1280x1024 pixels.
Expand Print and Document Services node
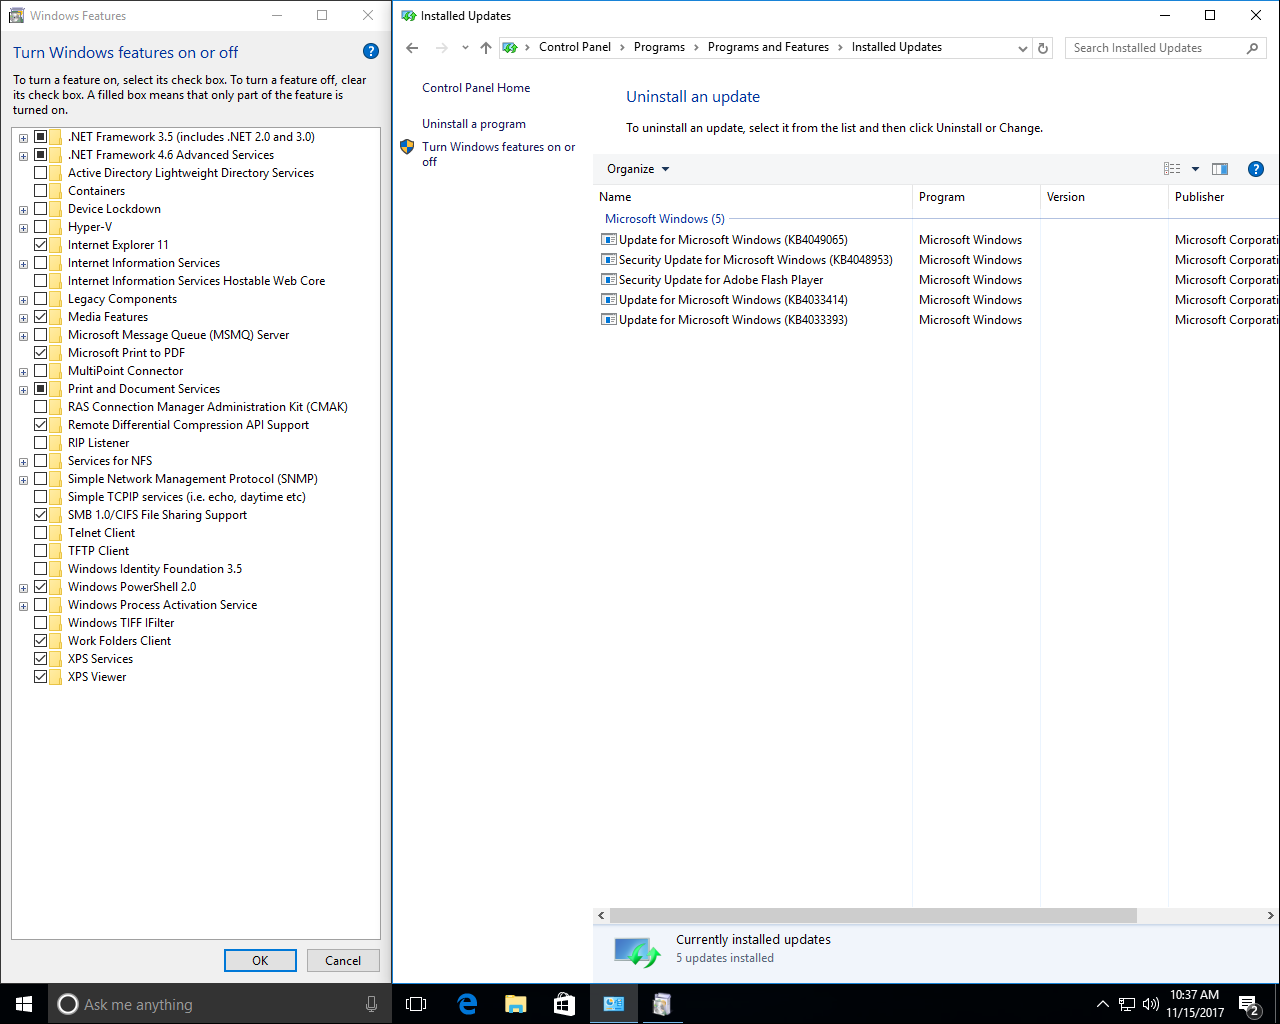pyautogui.click(x=23, y=390)
